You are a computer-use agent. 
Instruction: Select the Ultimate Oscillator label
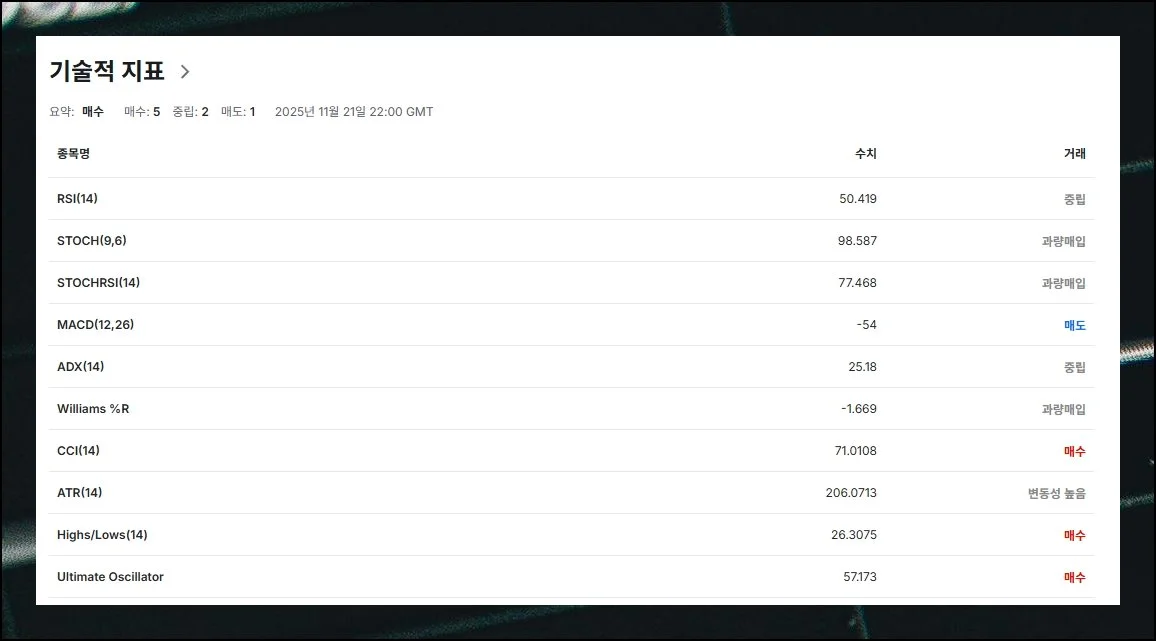coord(110,577)
